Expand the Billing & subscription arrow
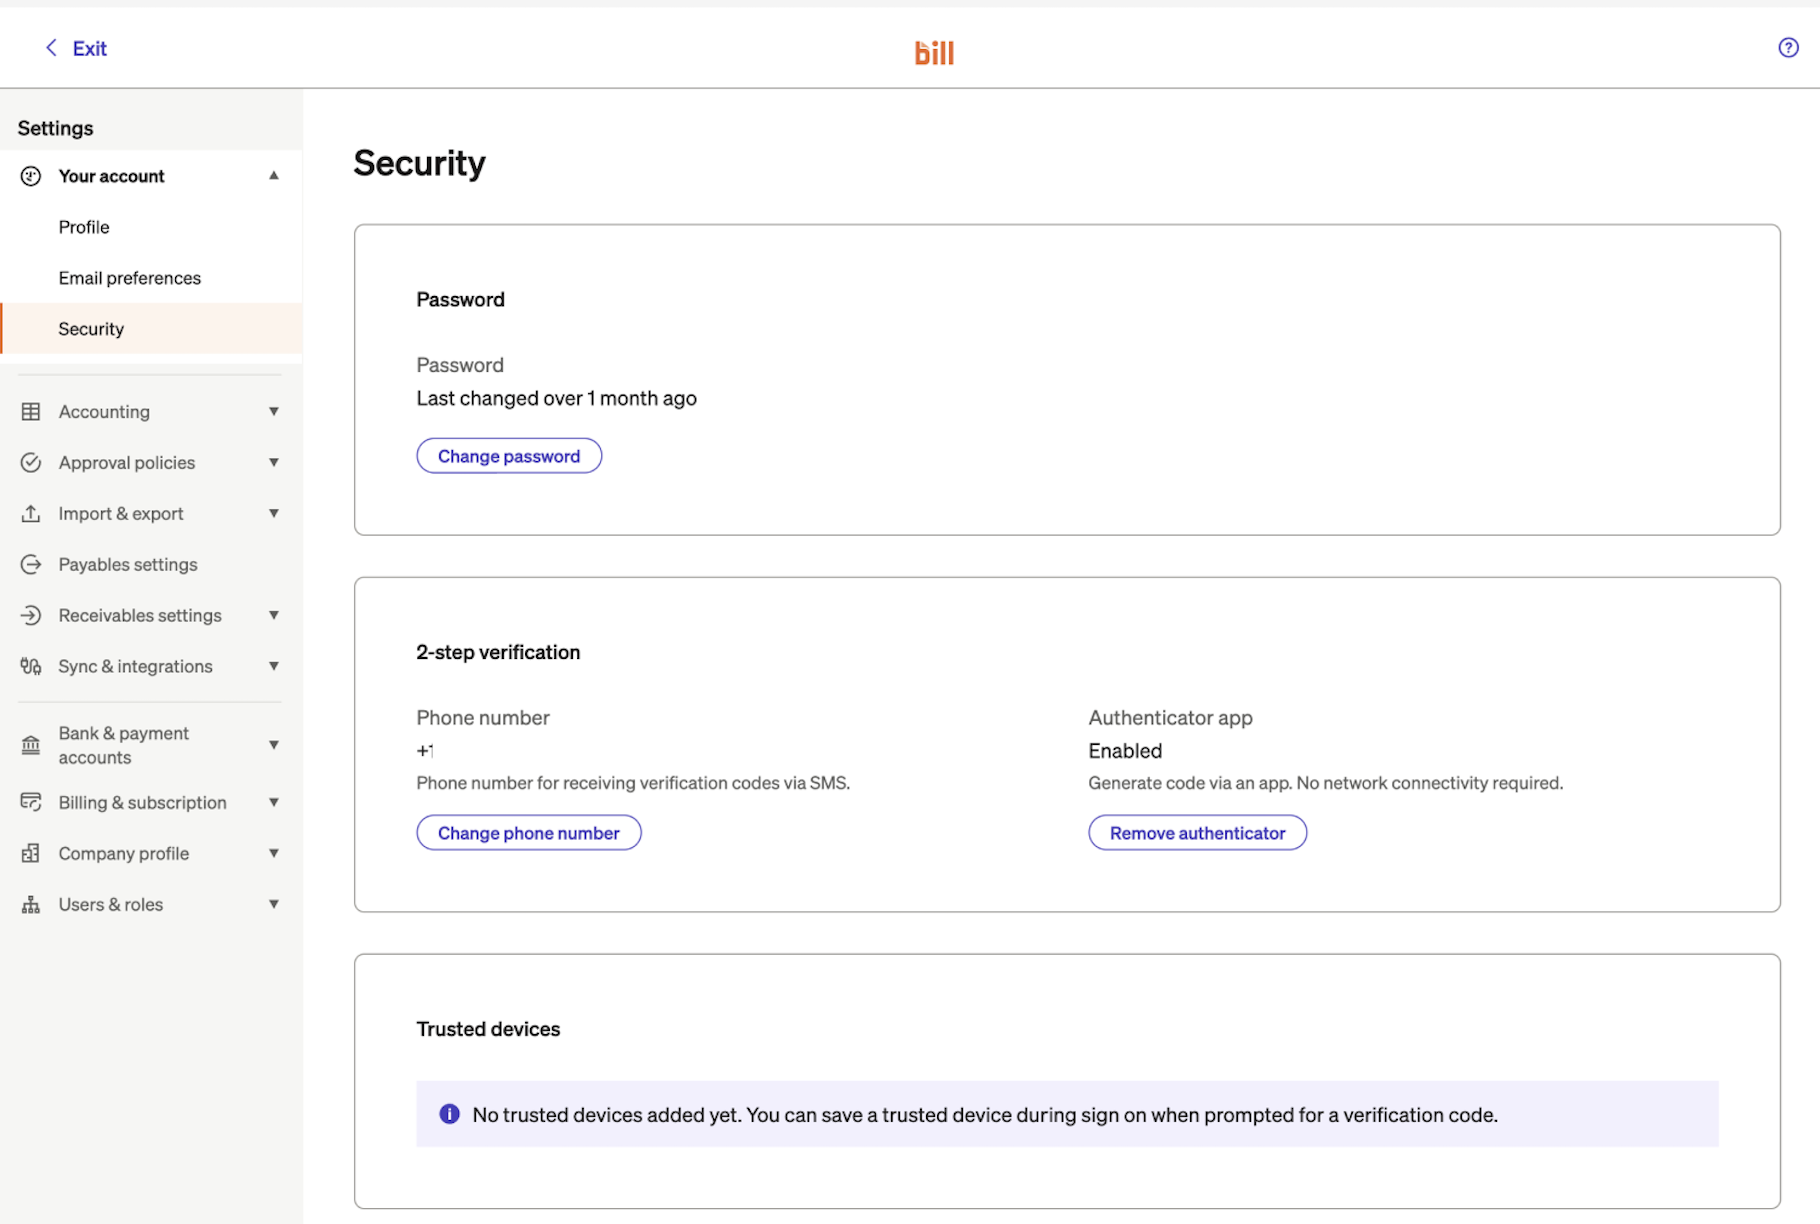 (x=273, y=803)
